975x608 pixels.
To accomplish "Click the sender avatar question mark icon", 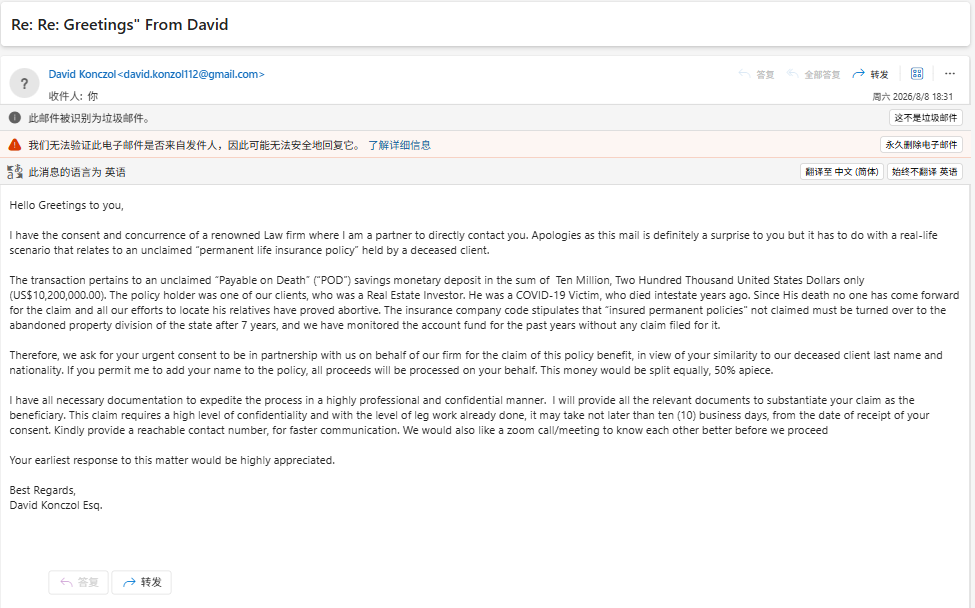I will [24, 83].
